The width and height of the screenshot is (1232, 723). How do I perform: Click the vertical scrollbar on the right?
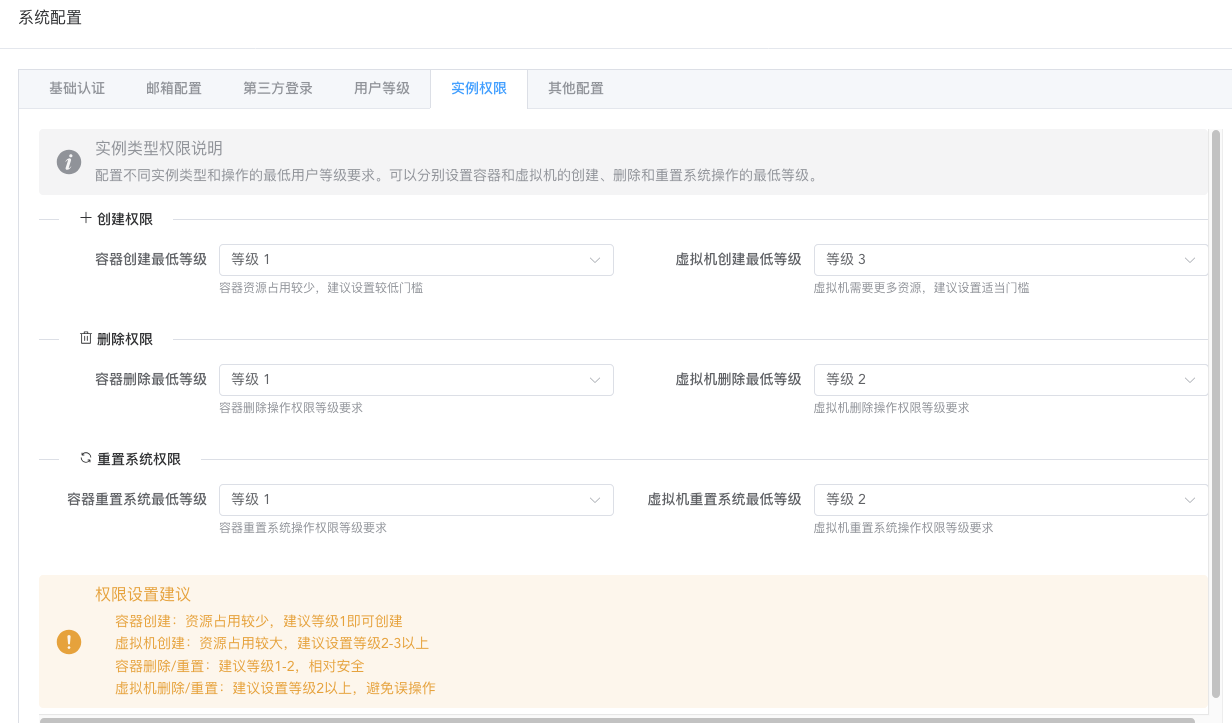(1216, 412)
